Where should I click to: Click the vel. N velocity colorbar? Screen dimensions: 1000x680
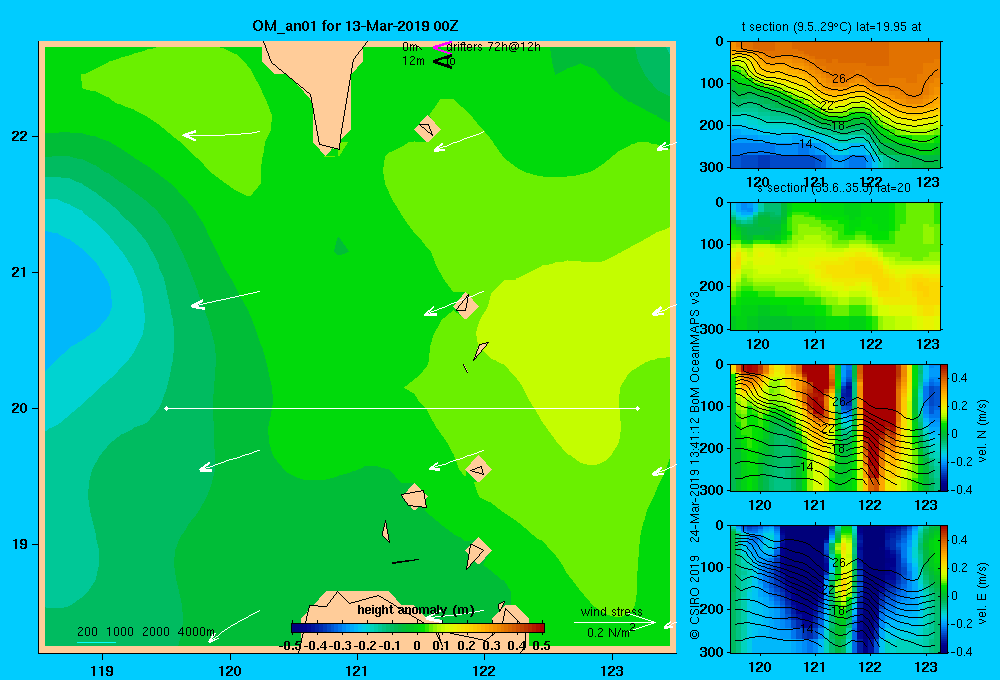click(945, 427)
